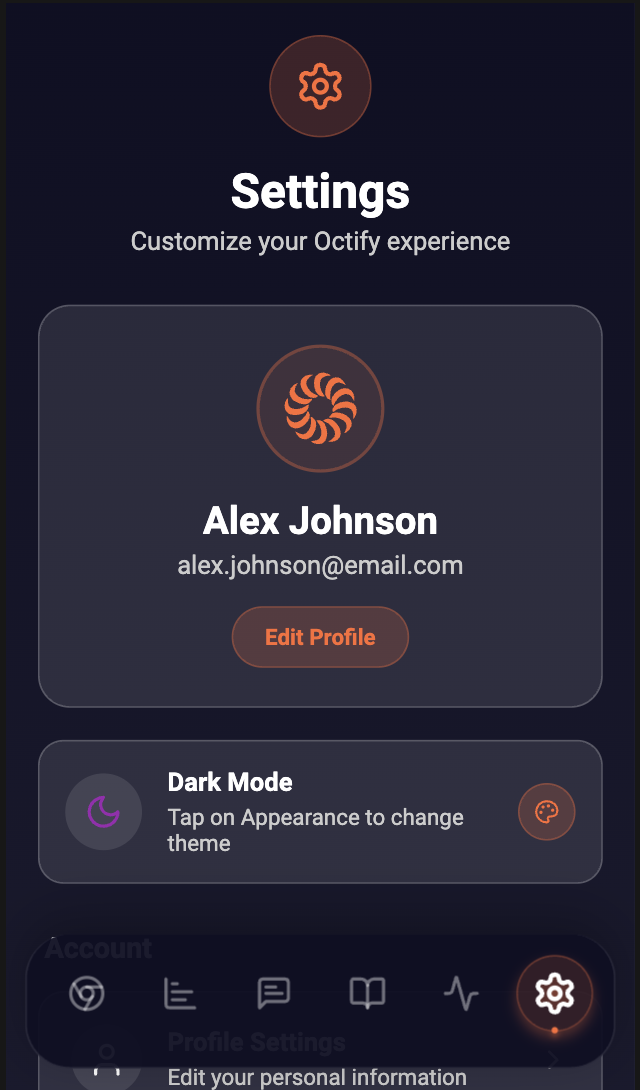Click the 'Customize your Octify experience' subtitle
This screenshot has width=640, height=1090.
pos(320,241)
